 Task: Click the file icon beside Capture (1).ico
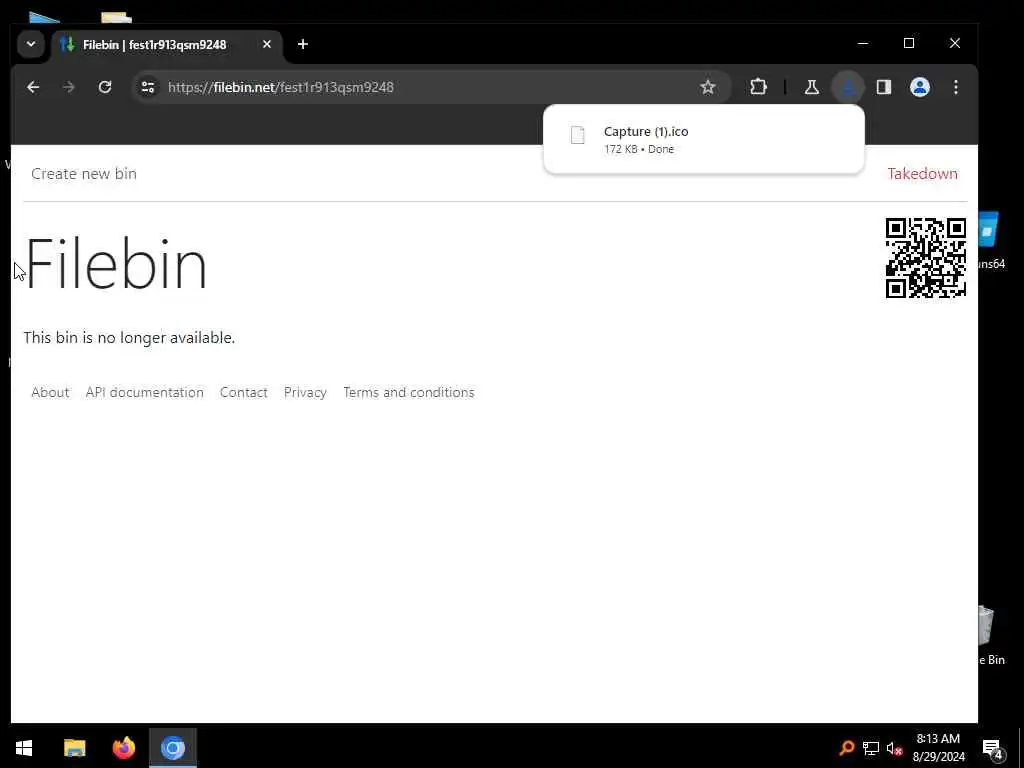pos(577,135)
